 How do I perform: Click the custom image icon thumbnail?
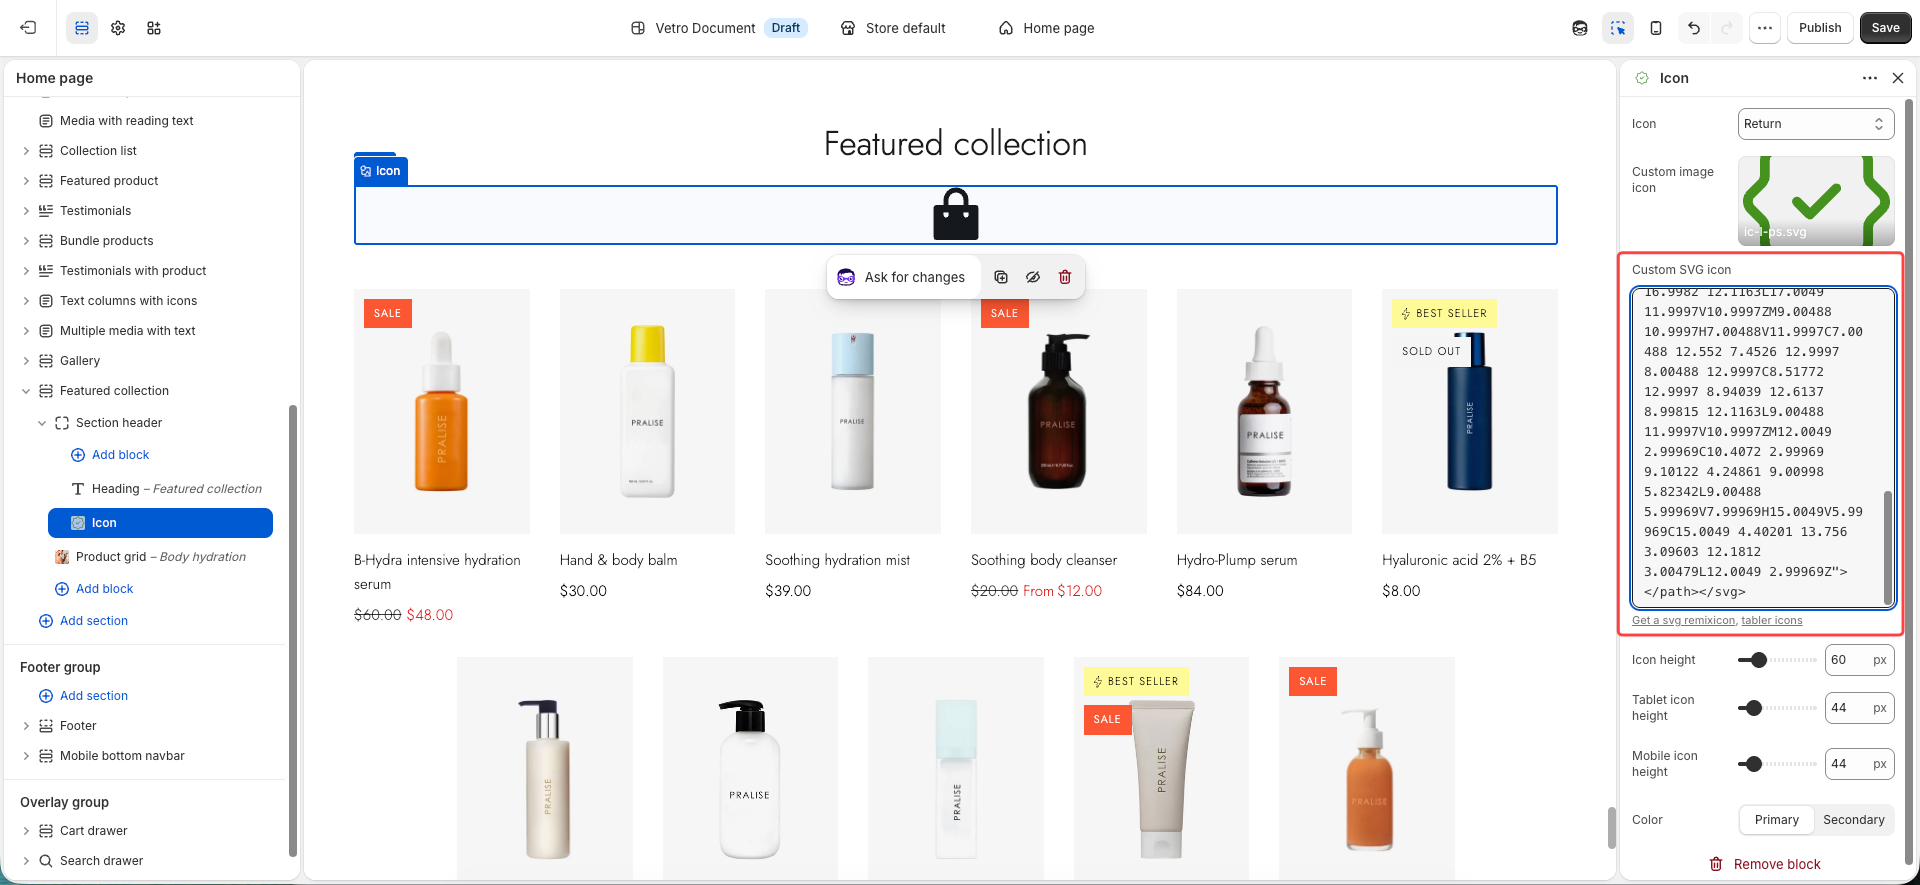point(1816,201)
